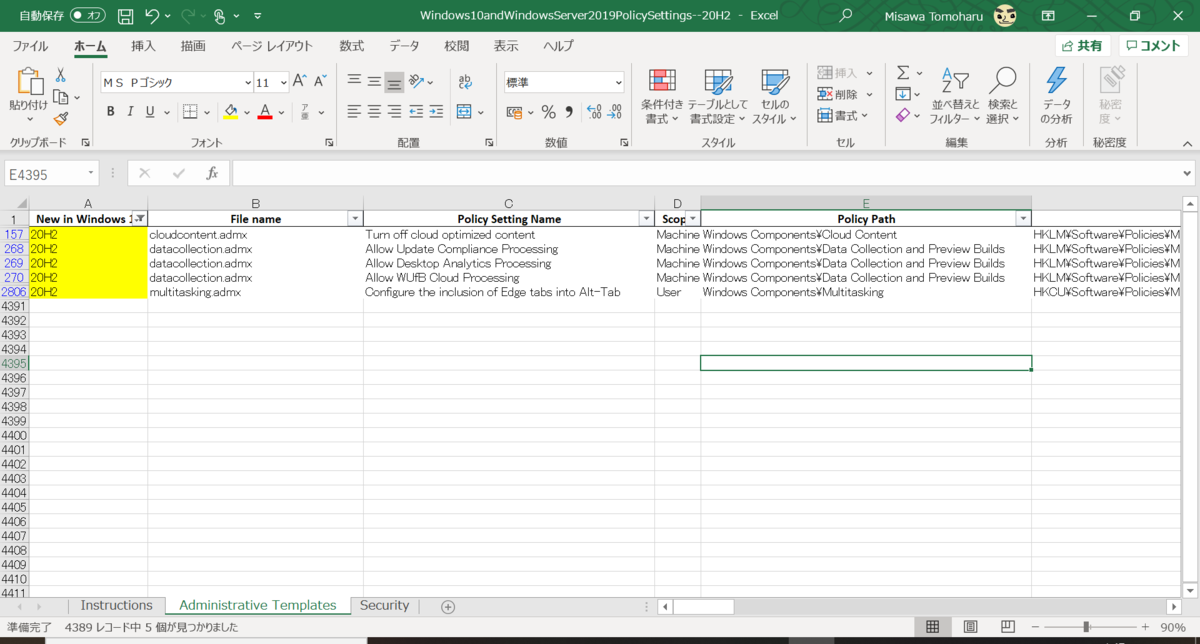Click the red font color icon
This screenshot has height=644, width=1200.
265,112
